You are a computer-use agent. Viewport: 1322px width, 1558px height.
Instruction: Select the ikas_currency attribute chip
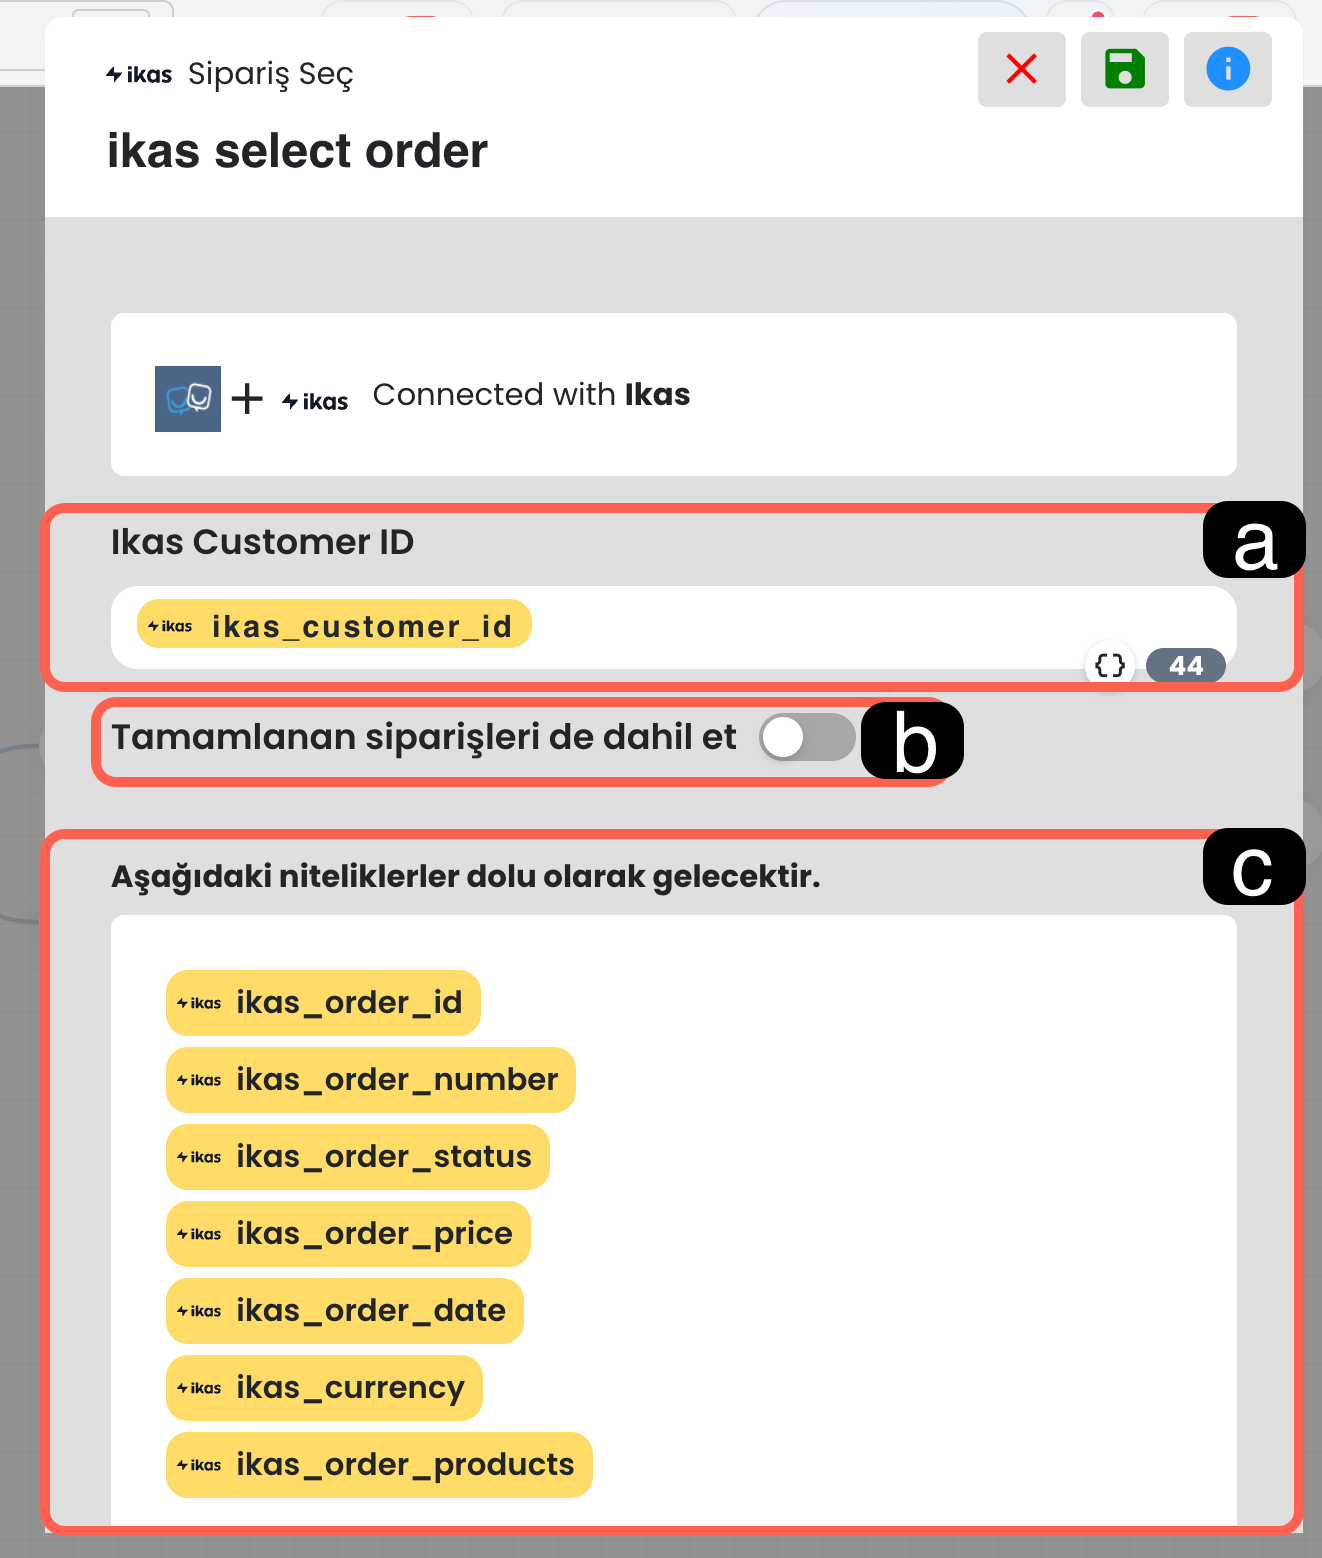click(324, 1388)
